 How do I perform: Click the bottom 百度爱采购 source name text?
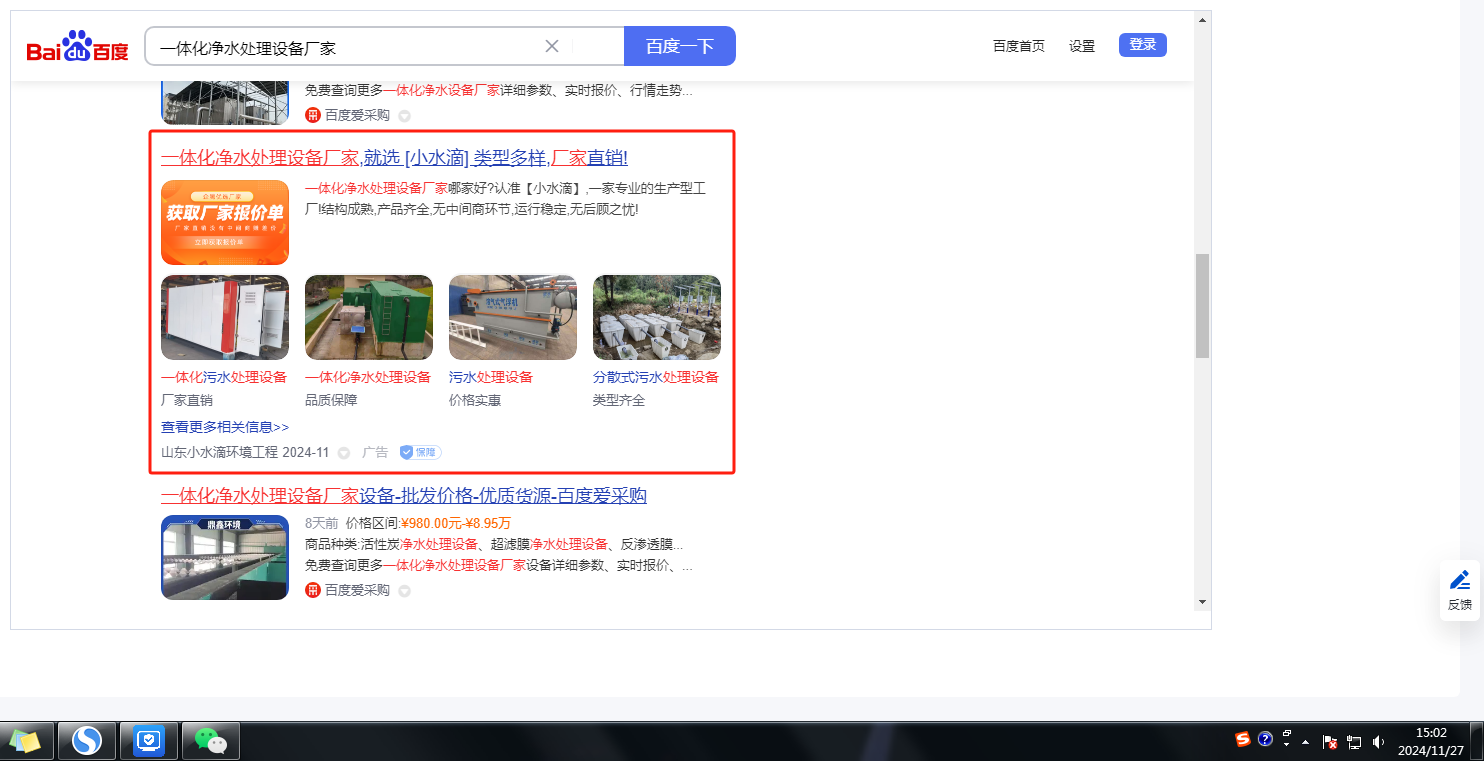point(357,591)
